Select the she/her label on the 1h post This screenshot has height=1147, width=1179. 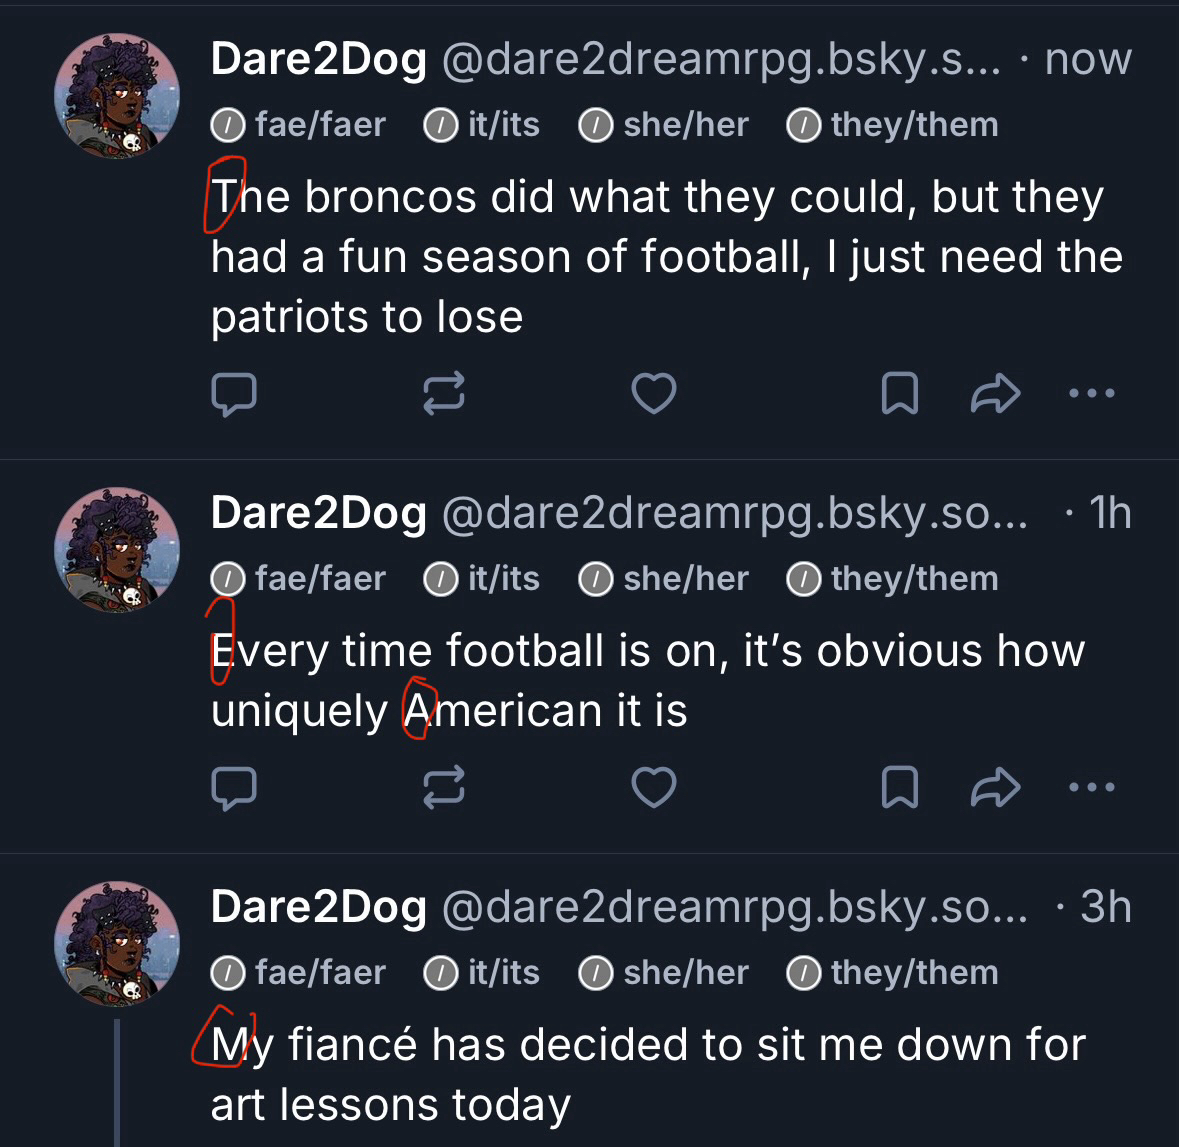click(x=665, y=579)
